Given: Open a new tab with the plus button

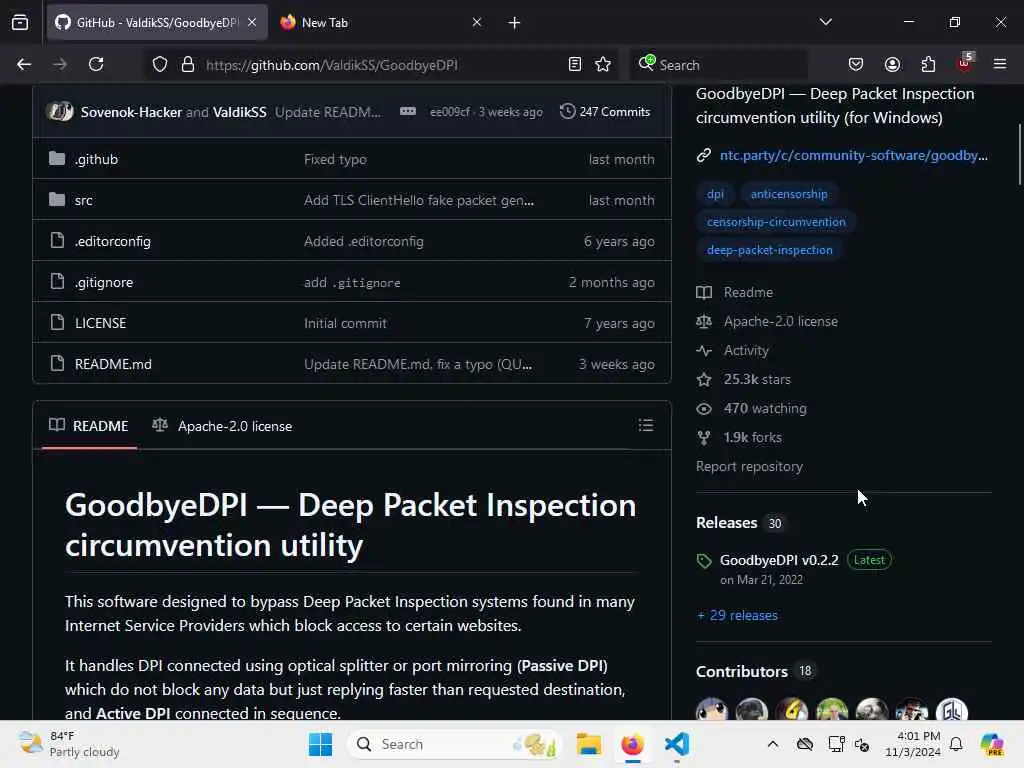Looking at the screenshot, I should point(515,23).
